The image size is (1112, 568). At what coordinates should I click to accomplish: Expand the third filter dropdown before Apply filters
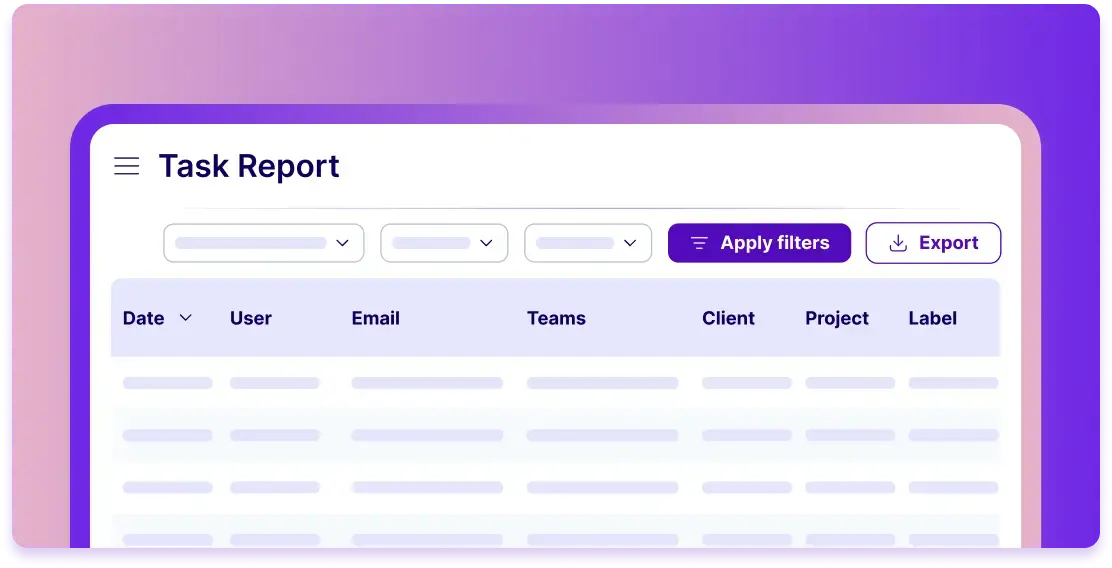point(588,243)
